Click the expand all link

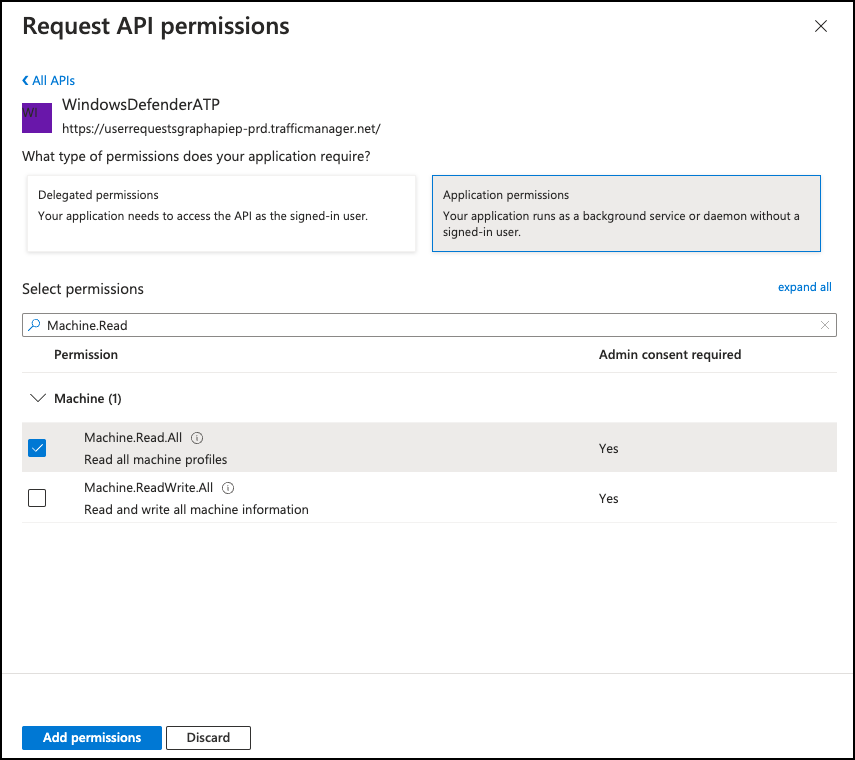click(804, 287)
